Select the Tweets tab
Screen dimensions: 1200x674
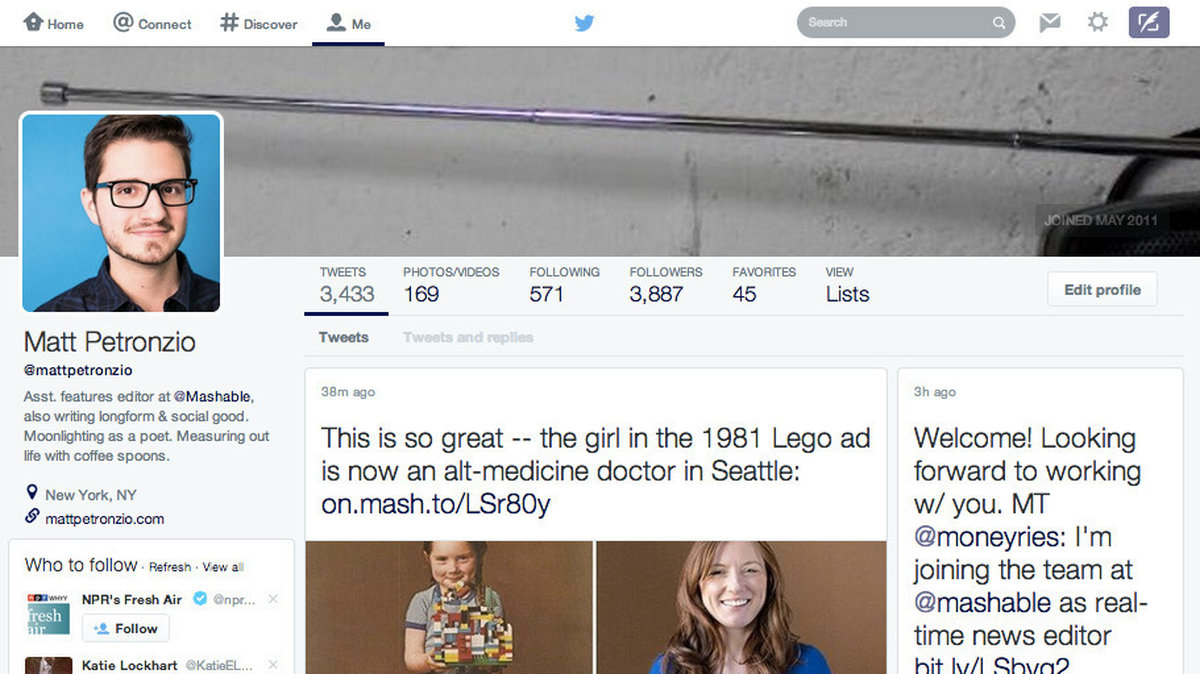344,337
